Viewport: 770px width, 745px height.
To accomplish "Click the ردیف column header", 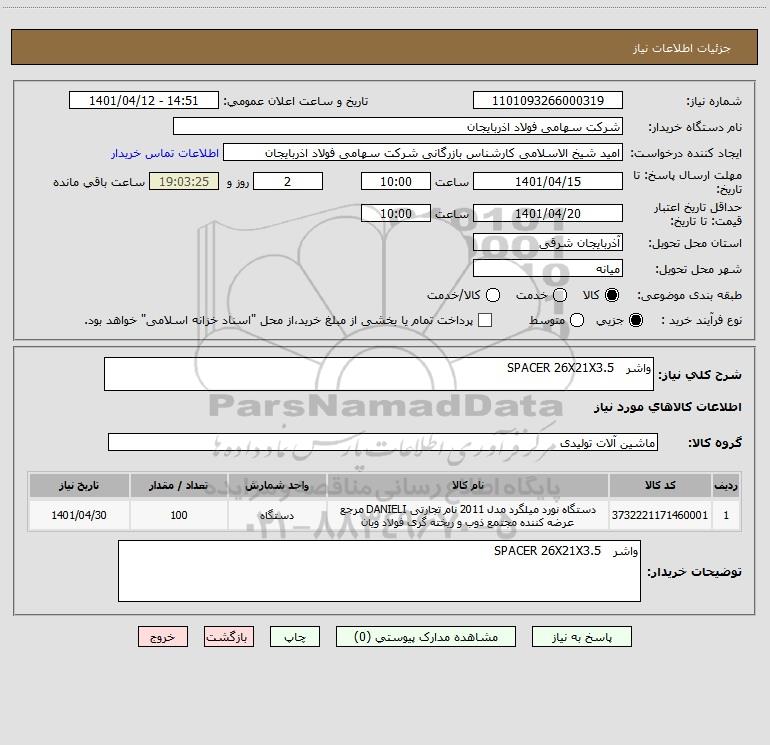I will [726, 485].
